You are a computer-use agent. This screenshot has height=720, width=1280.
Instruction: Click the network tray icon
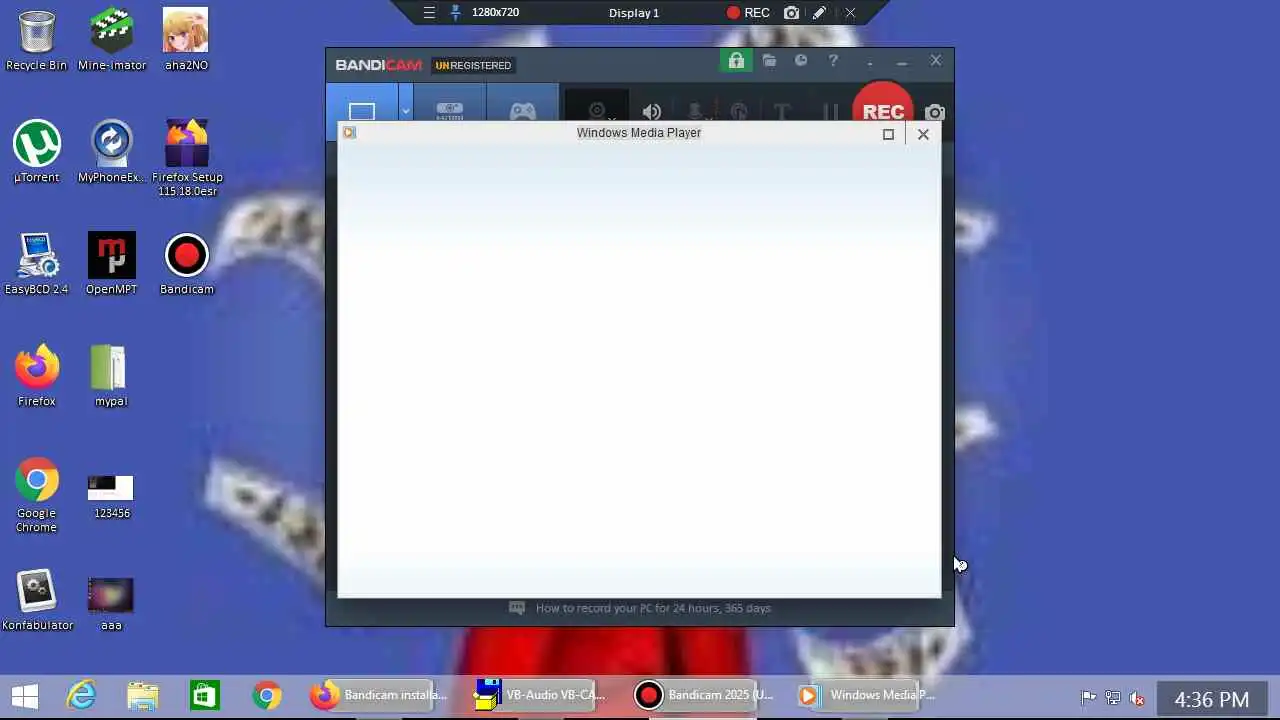click(1112, 698)
